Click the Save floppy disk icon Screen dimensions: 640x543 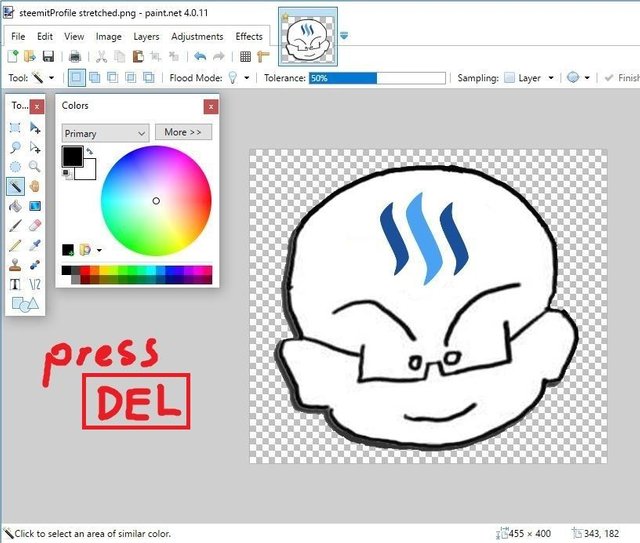coord(48,56)
